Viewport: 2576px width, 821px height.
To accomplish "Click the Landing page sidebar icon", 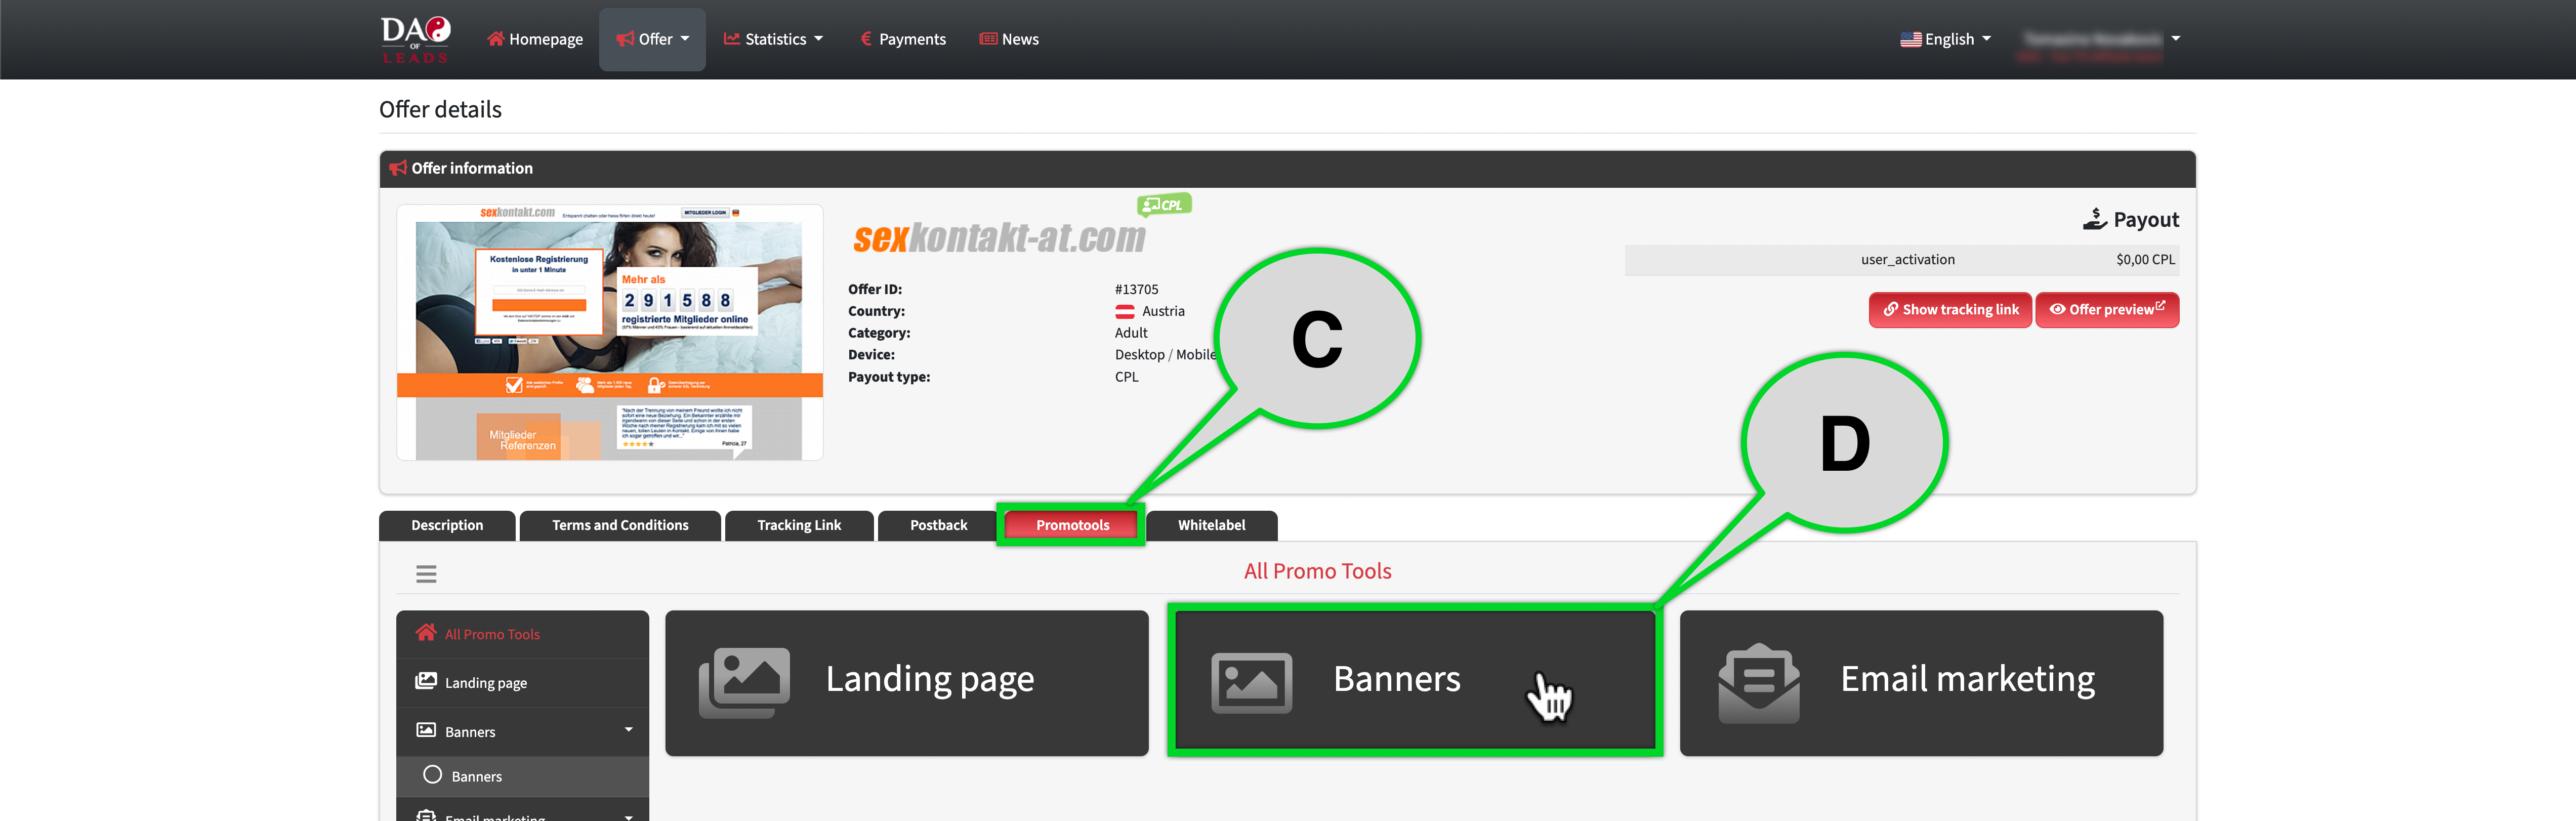I will tap(426, 682).
